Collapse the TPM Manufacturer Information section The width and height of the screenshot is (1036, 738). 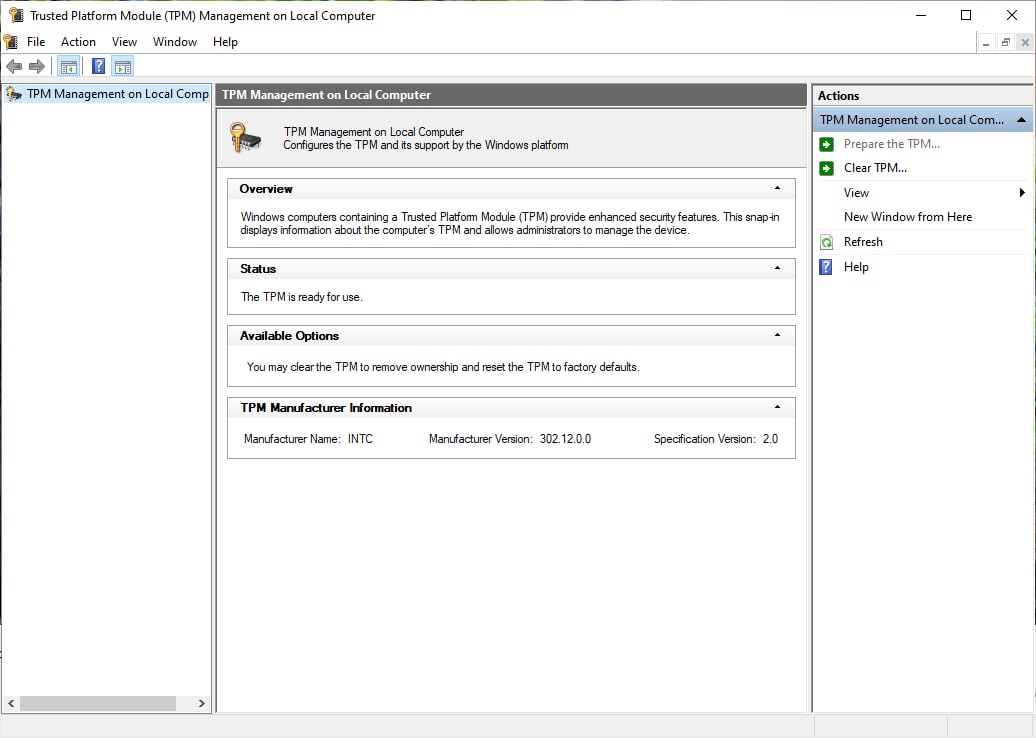[777, 407]
